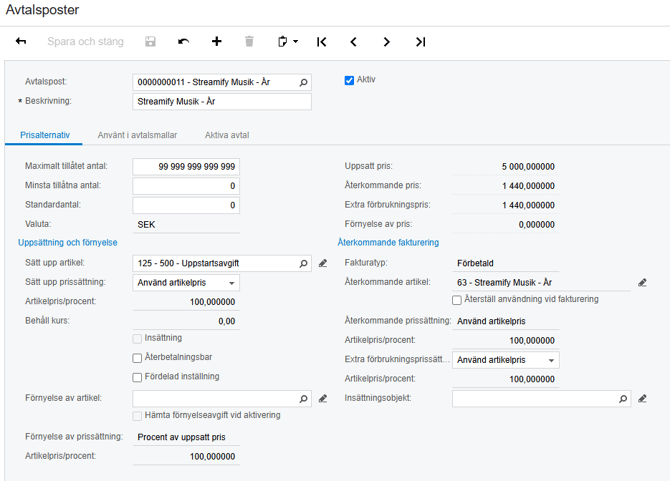Click the Beskrivning text field
The image size is (670, 481).
coord(222,102)
